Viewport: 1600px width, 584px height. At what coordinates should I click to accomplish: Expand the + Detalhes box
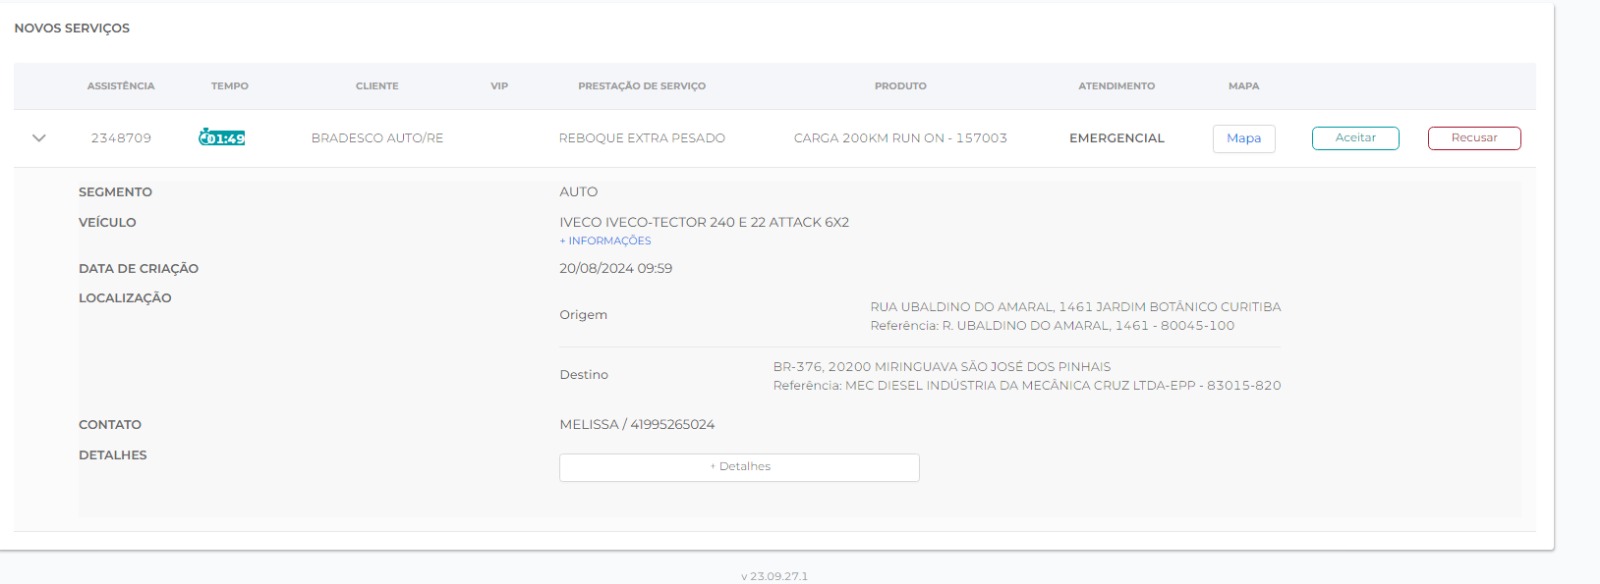coord(739,467)
